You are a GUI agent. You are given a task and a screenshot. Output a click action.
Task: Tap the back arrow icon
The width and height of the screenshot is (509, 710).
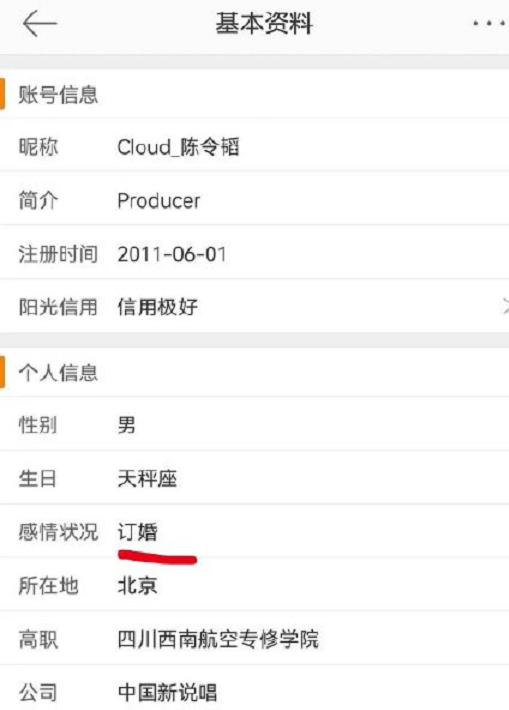pos(40,24)
